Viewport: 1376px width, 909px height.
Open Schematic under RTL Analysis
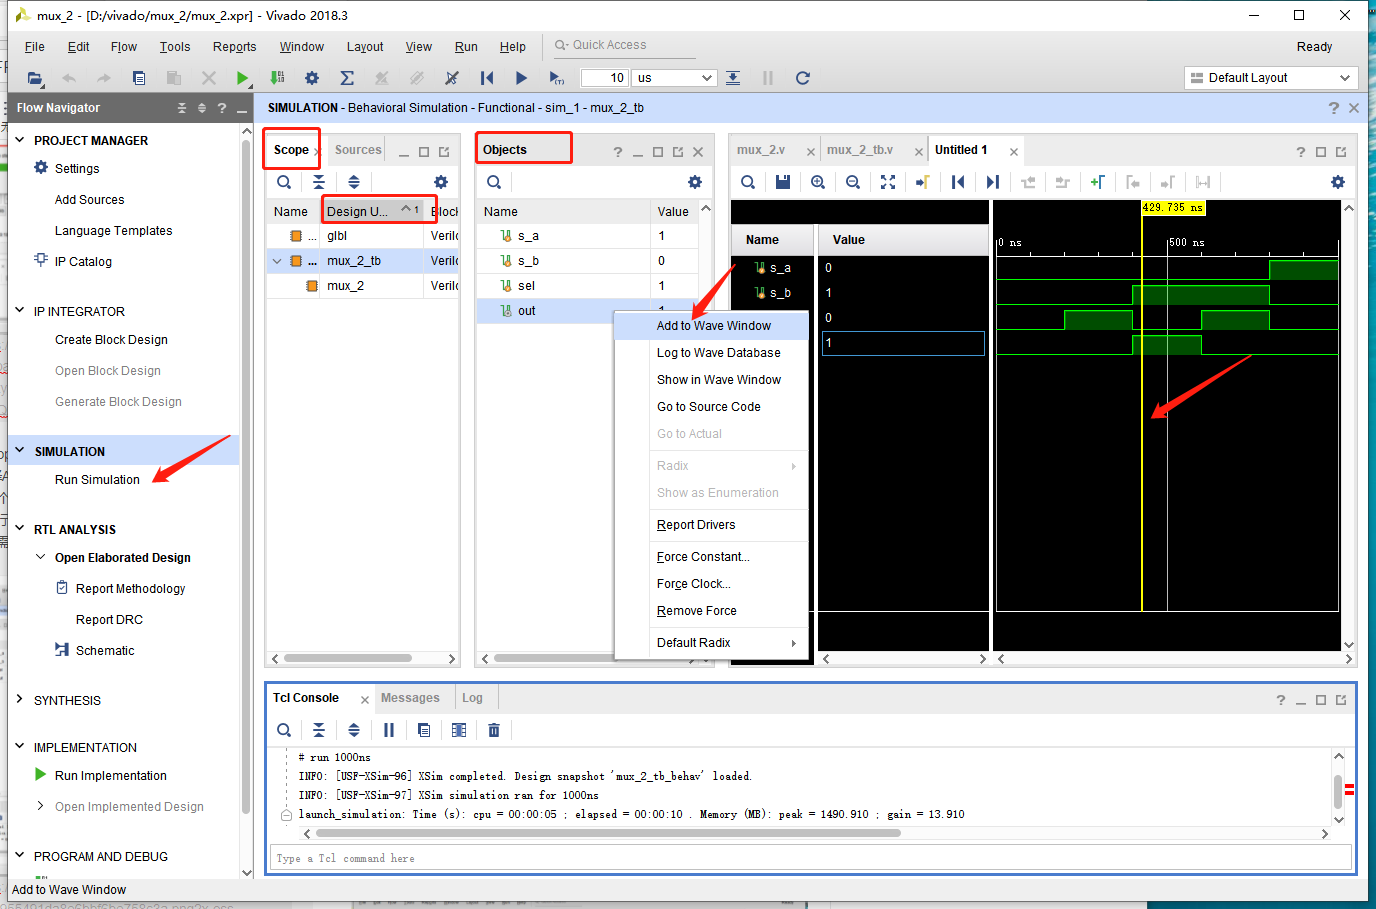coord(105,651)
